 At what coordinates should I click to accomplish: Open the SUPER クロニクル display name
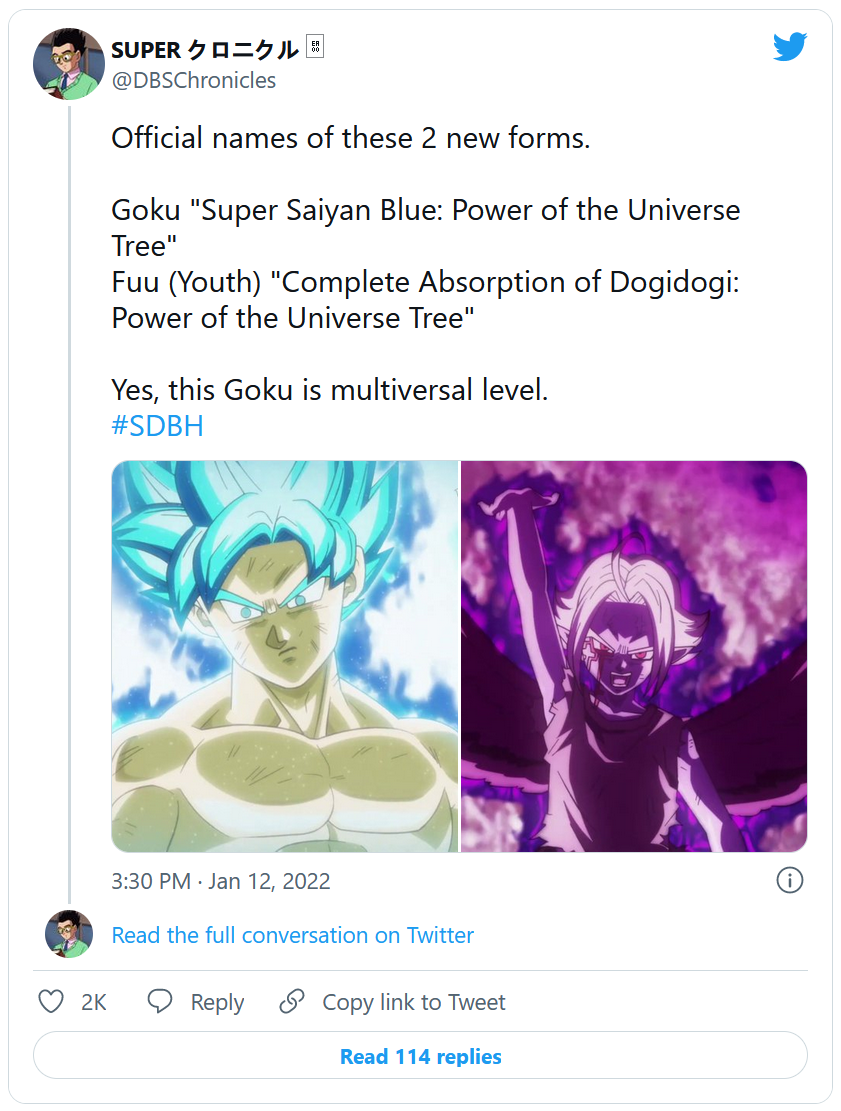[x=205, y=49]
